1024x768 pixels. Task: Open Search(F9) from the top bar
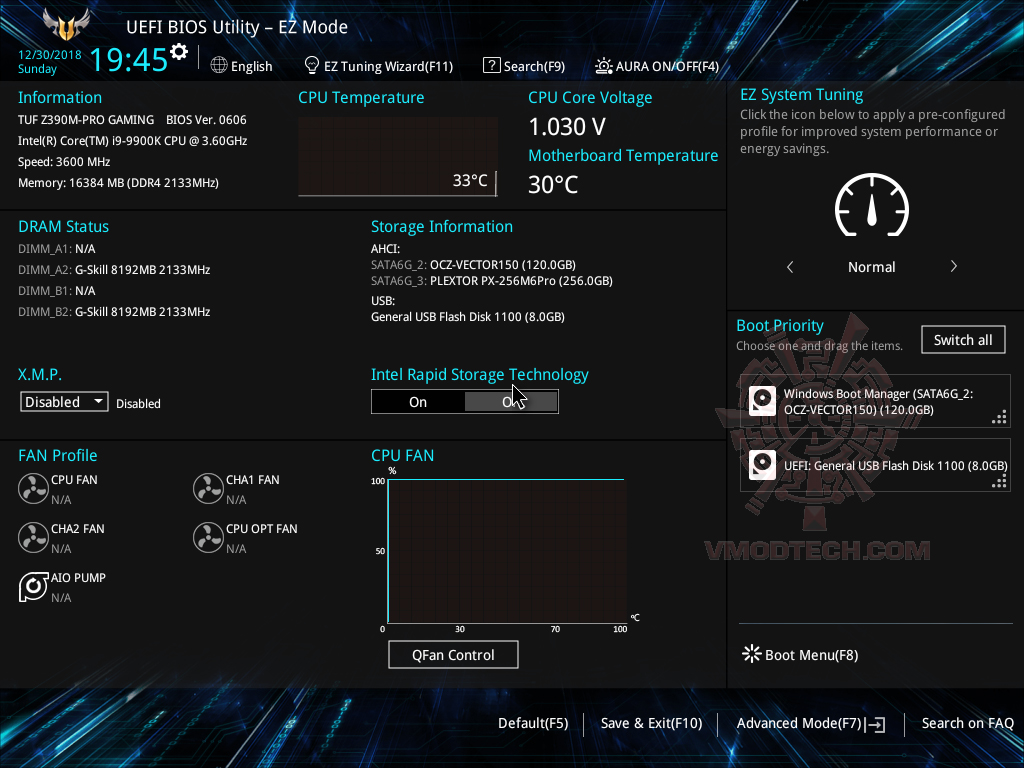[x=524, y=65]
